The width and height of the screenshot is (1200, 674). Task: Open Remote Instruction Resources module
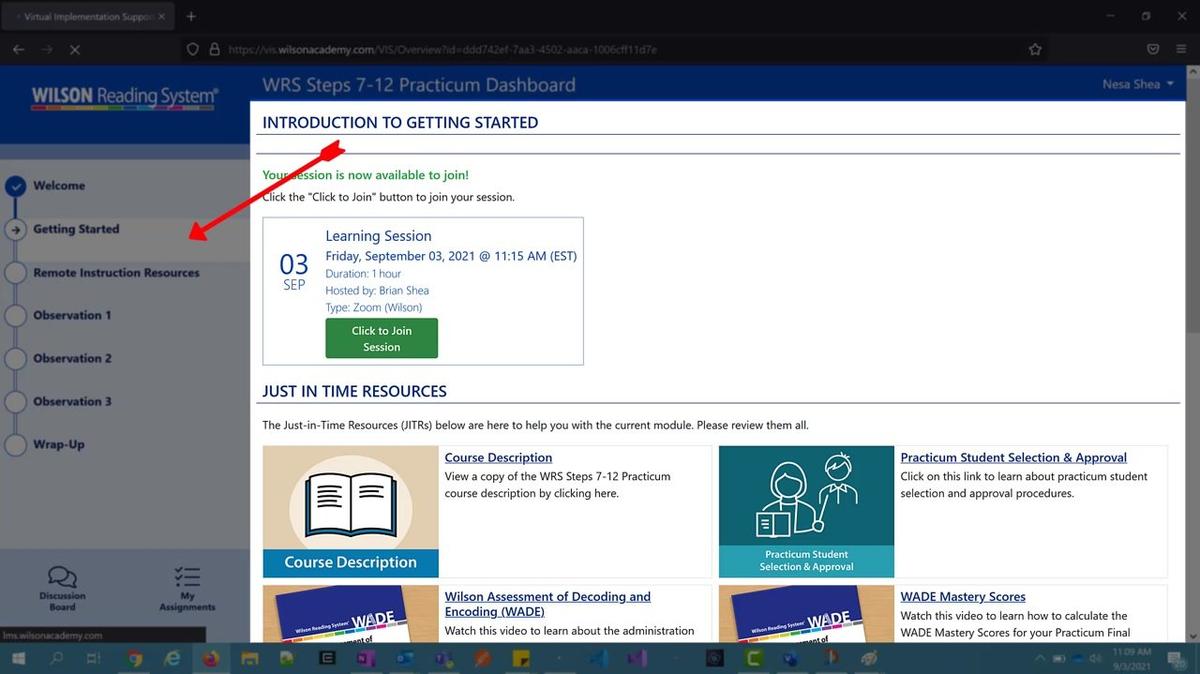tap(116, 273)
